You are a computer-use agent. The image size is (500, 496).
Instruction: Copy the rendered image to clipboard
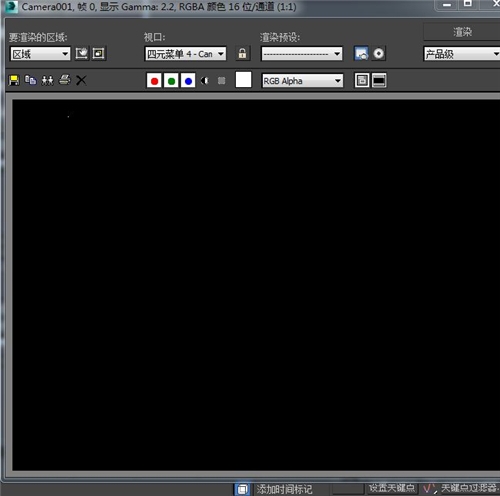pyautogui.click(x=31, y=80)
